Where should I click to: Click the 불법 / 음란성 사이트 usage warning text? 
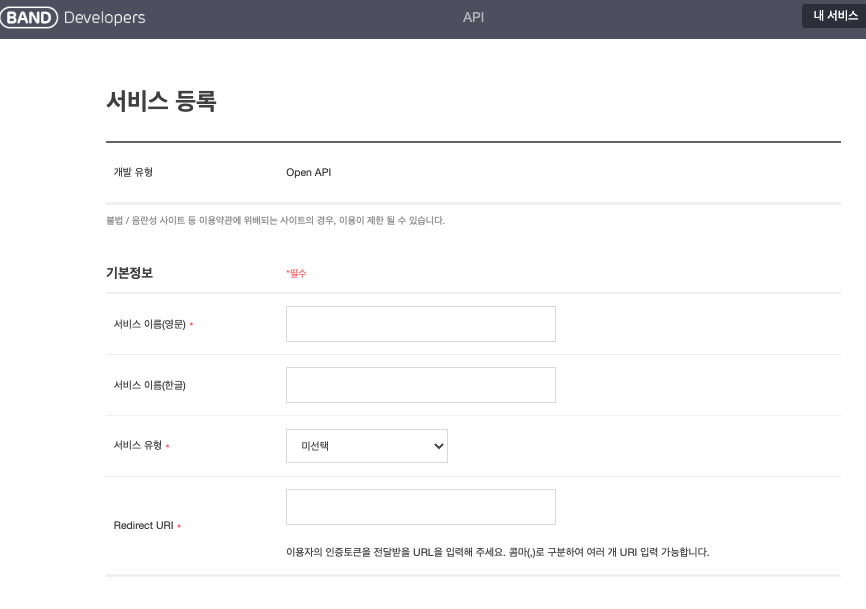point(276,220)
